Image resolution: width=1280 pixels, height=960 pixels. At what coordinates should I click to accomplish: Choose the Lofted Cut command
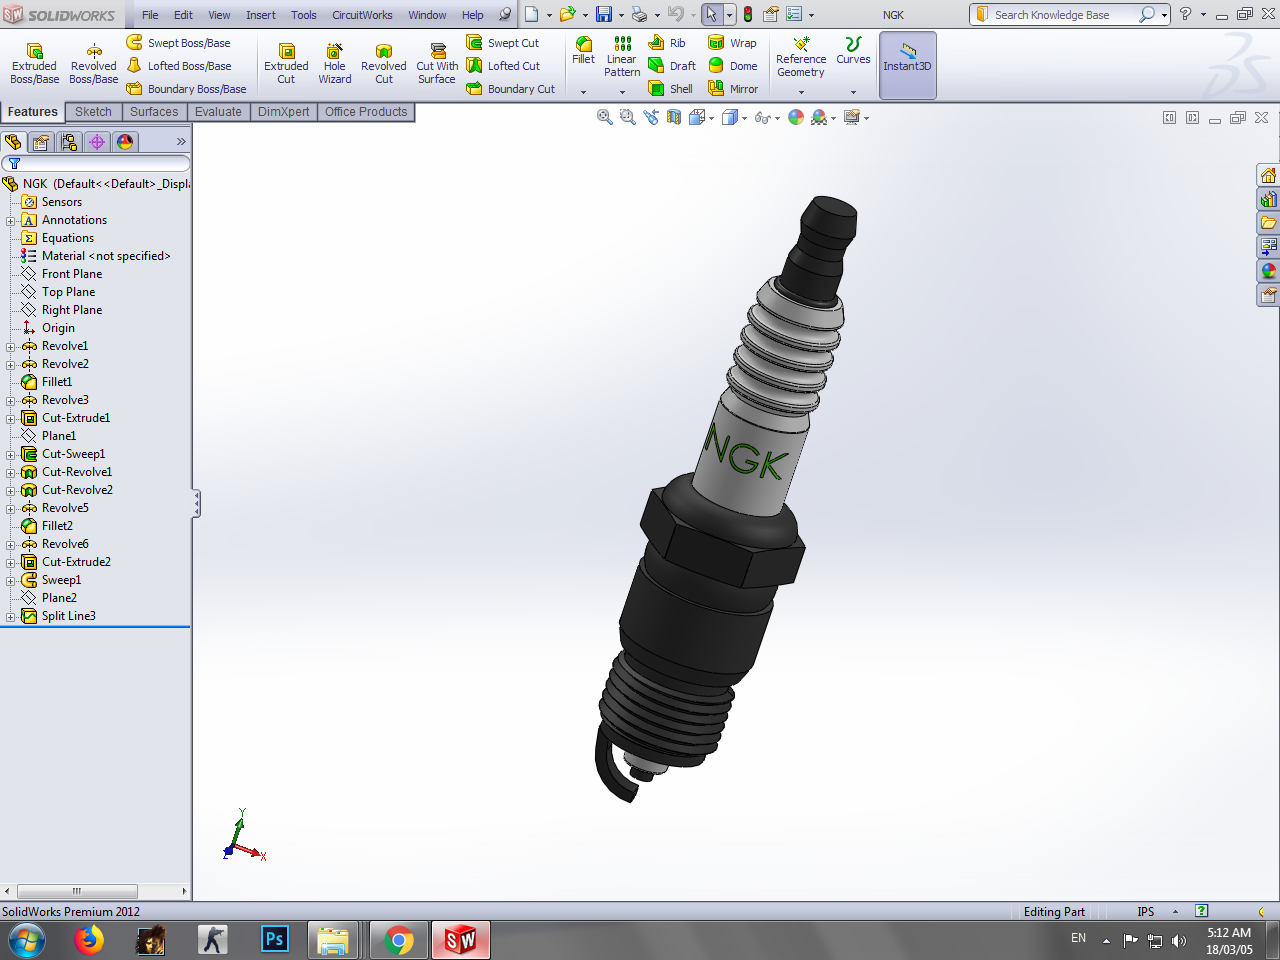503,66
